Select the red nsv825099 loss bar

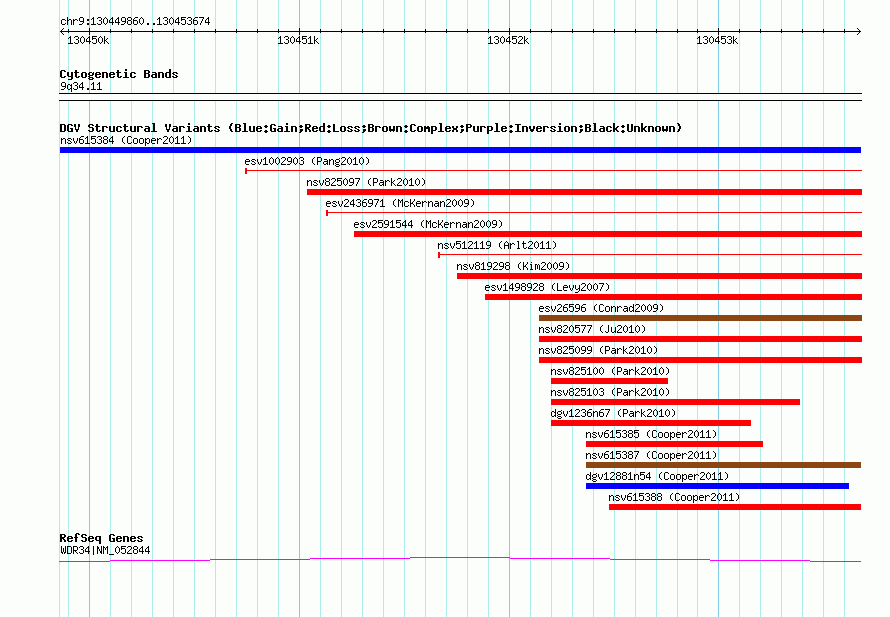tap(700, 360)
